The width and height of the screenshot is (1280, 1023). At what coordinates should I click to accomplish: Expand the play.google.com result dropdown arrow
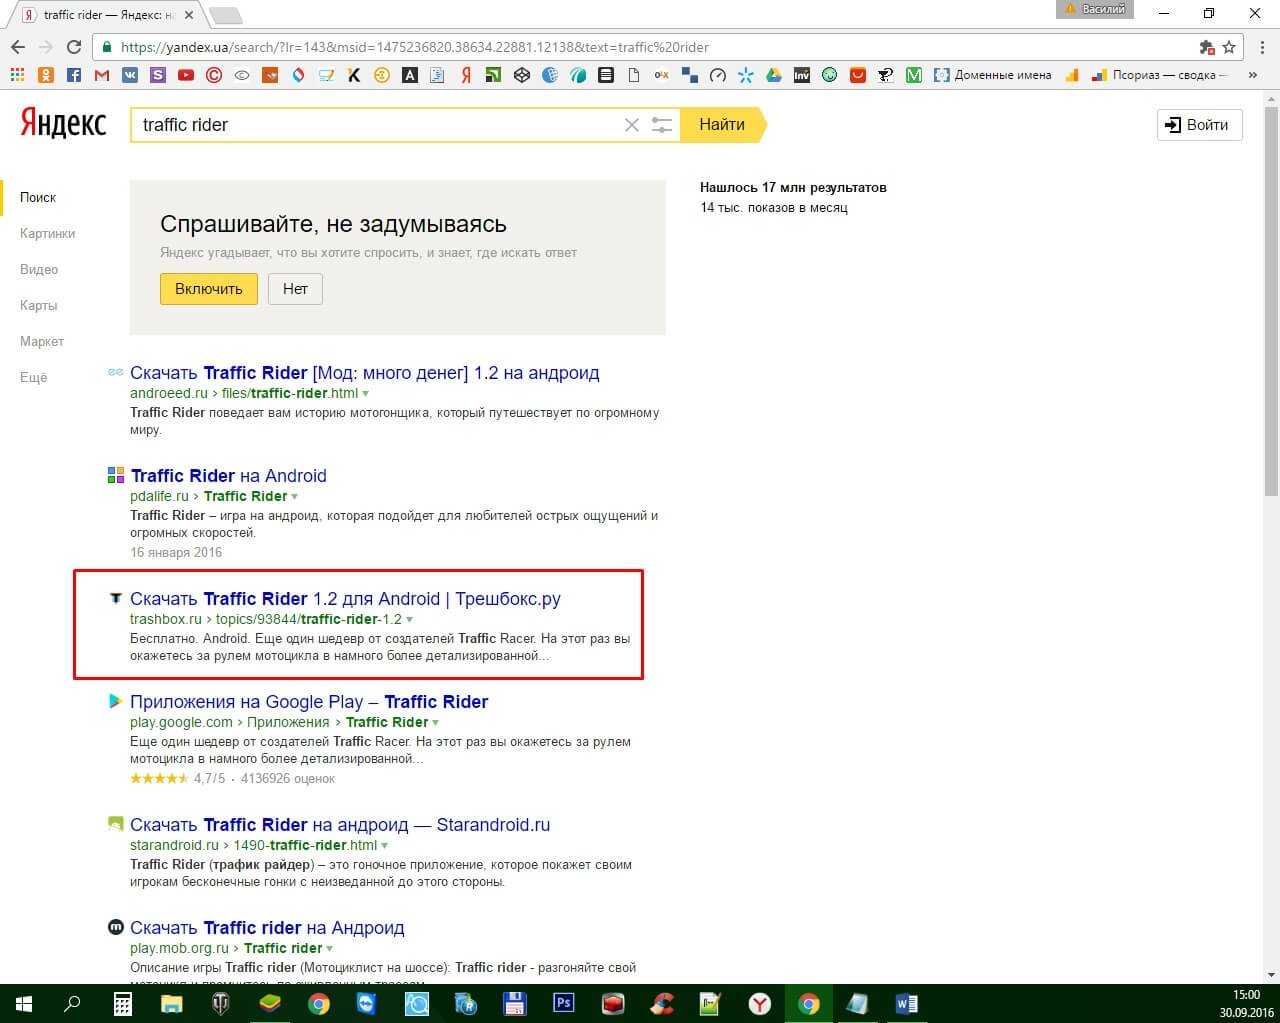pyautogui.click(x=436, y=723)
